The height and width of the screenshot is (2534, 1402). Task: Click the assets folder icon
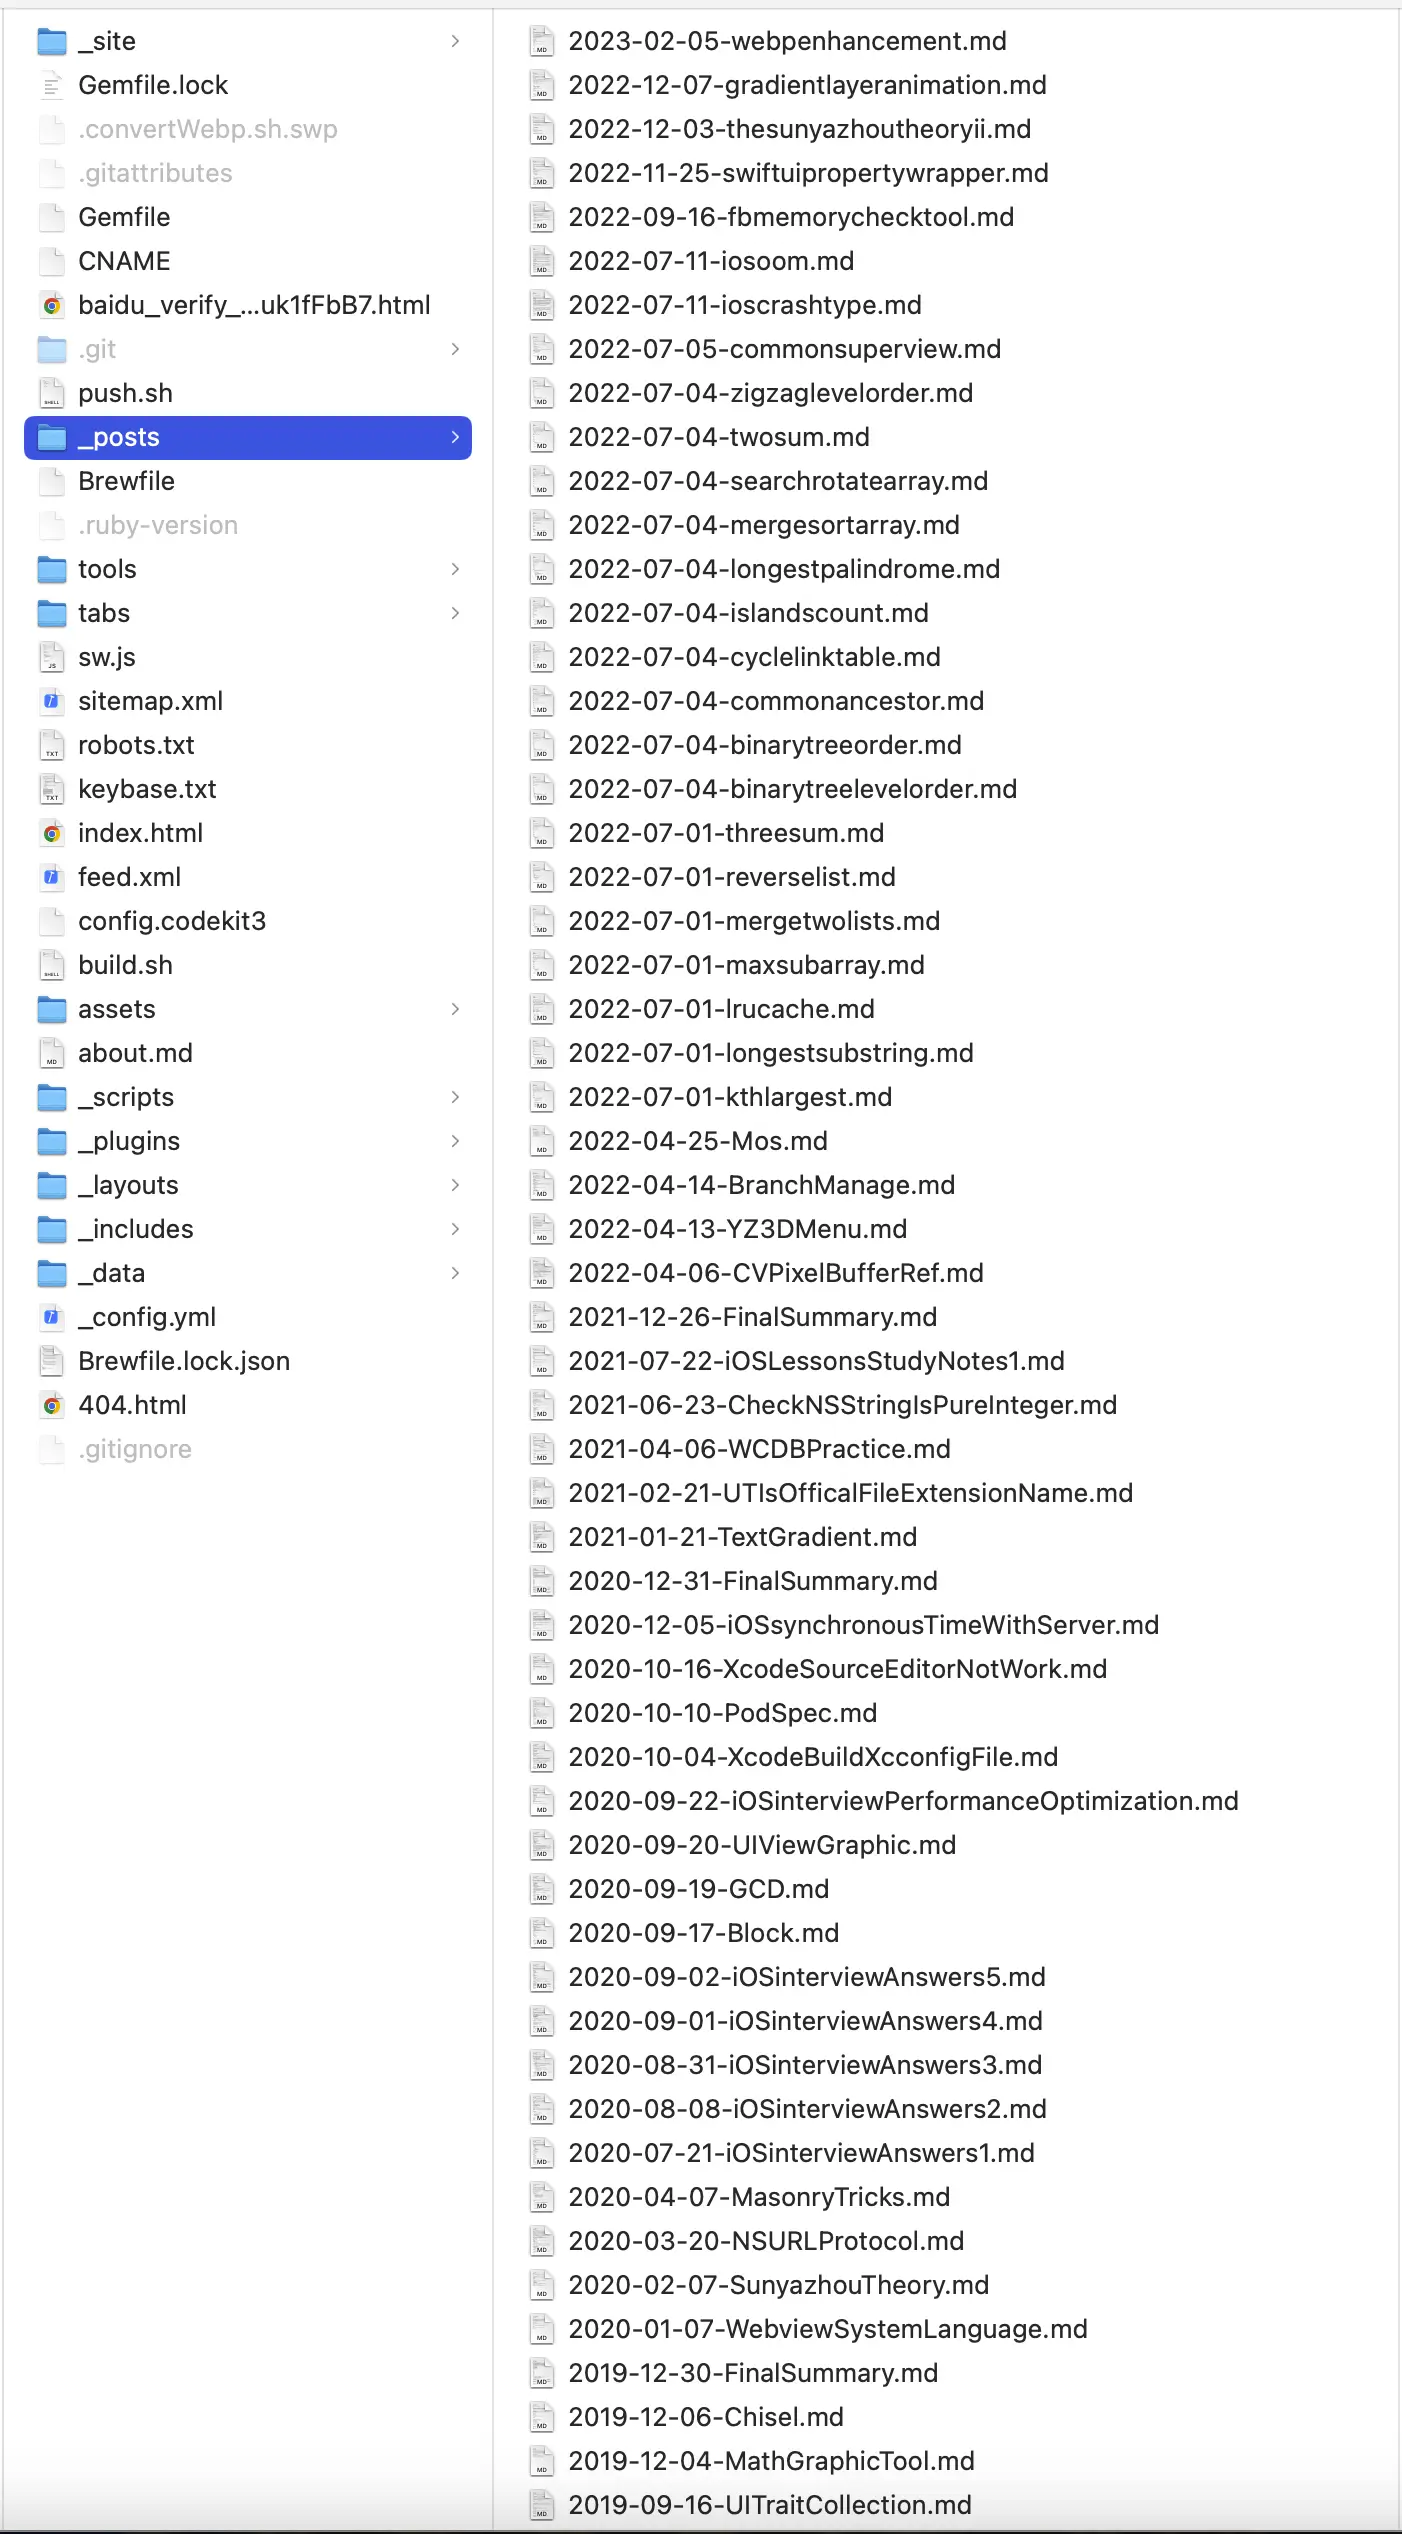52,1009
